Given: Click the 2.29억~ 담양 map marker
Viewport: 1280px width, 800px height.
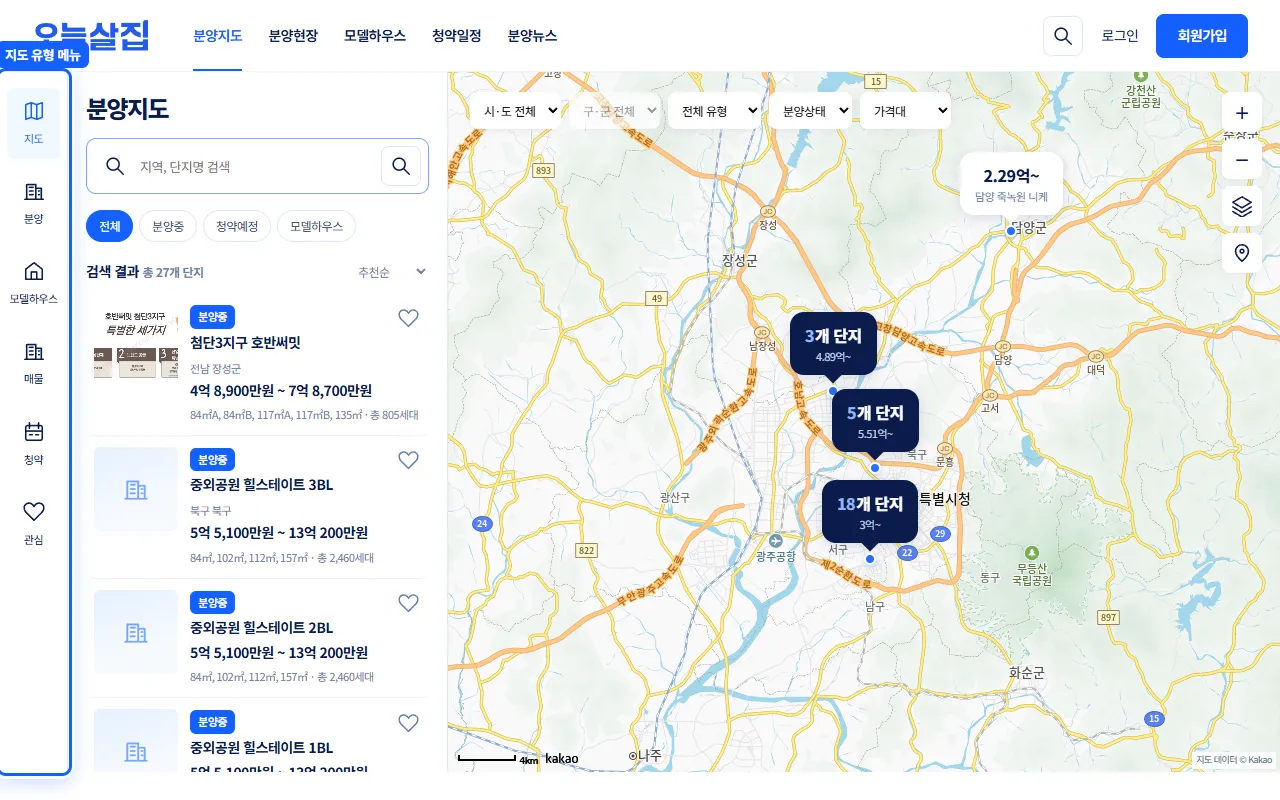Looking at the screenshot, I should click(x=1011, y=184).
